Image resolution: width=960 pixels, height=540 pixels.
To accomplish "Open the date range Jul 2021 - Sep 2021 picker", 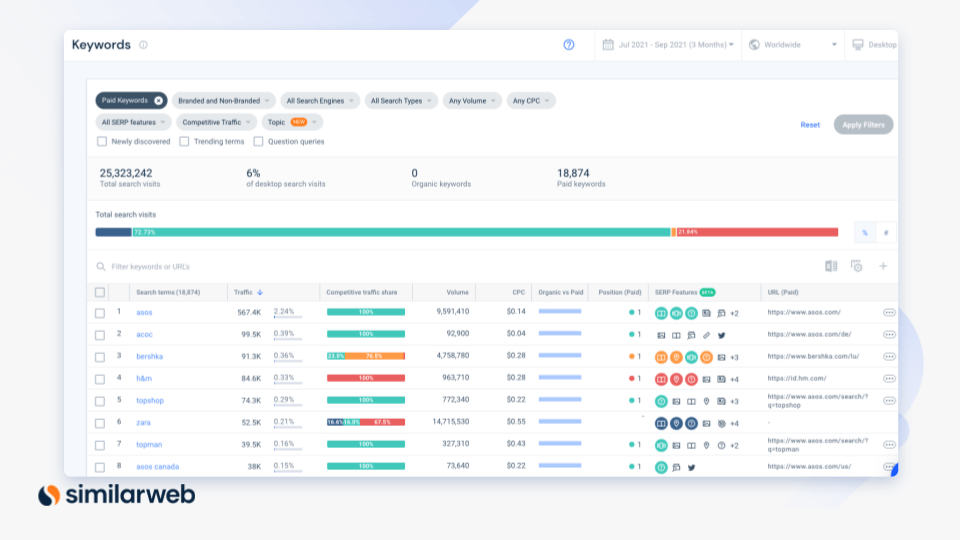I will pyautogui.click(x=669, y=45).
